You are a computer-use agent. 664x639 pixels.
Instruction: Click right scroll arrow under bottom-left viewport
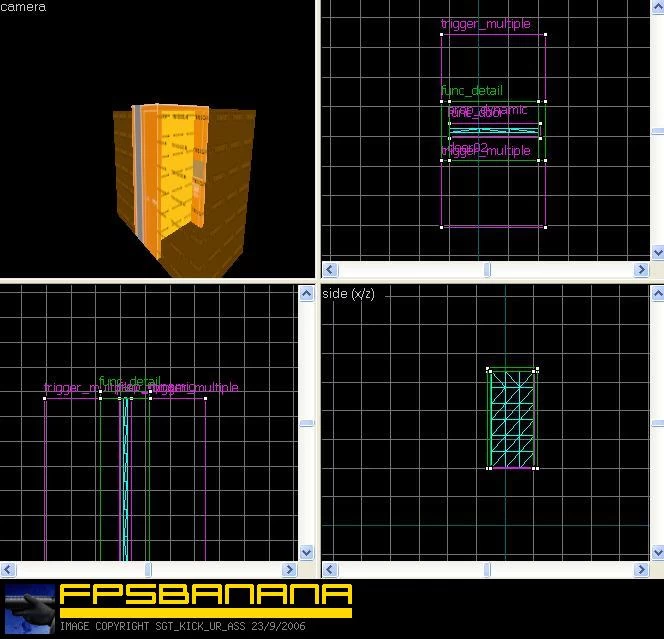pos(289,570)
